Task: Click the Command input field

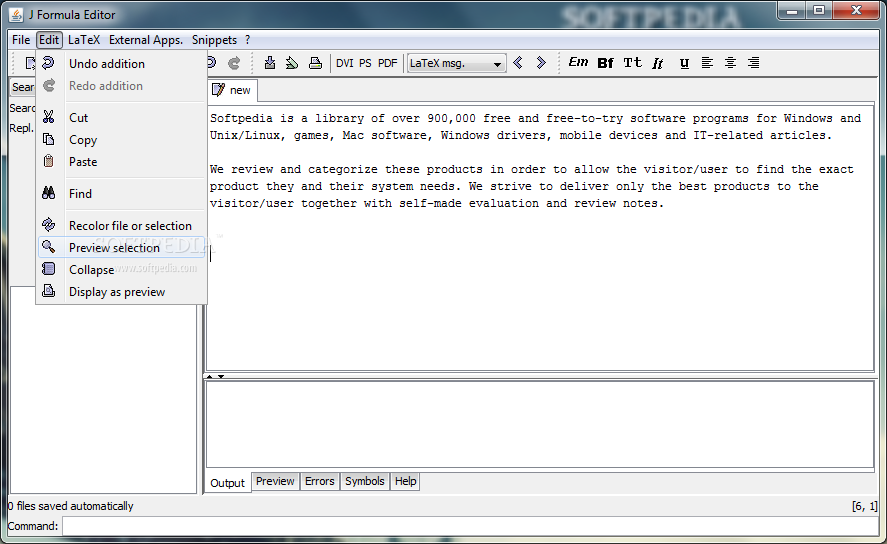Action: [x=470, y=526]
